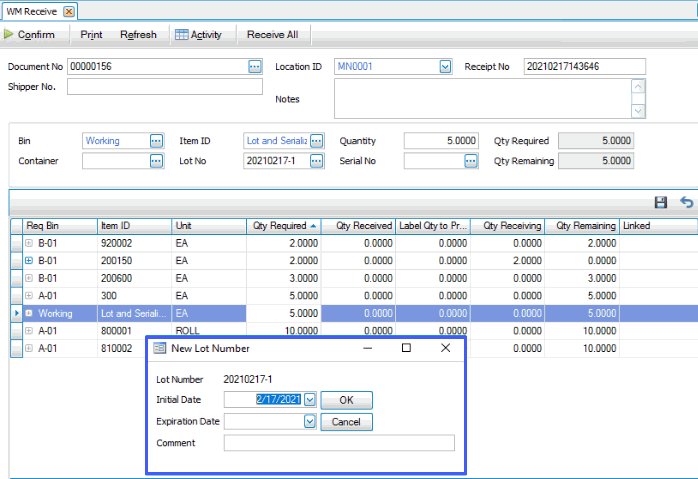Click the save disk icon above grid

[661, 202]
